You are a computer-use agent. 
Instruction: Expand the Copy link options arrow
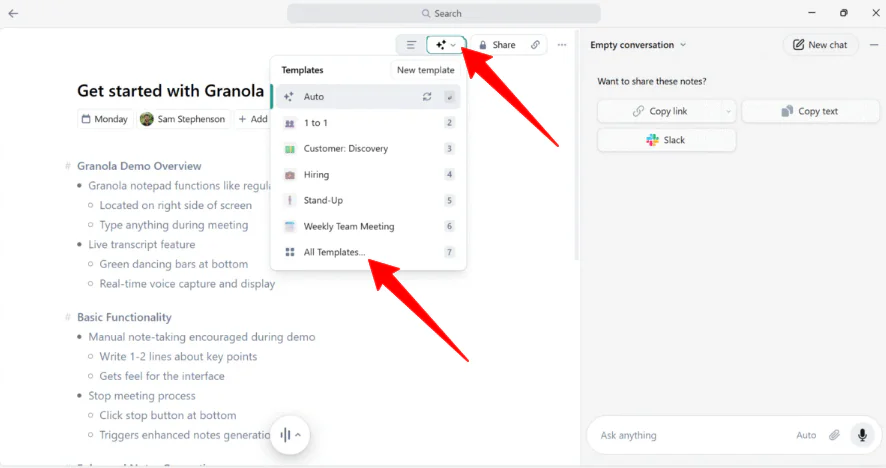click(x=728, y=111)
